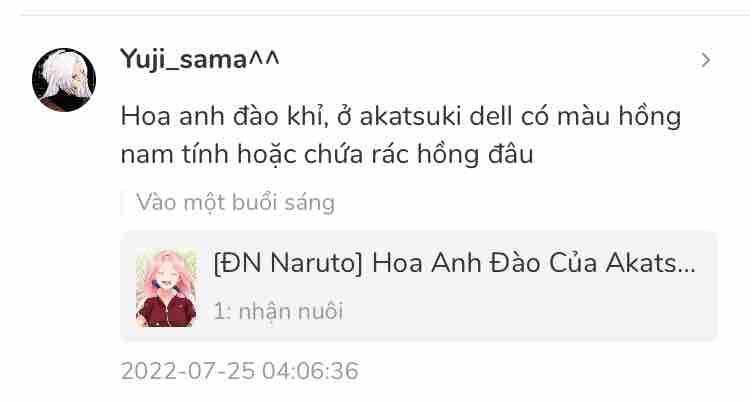This screenshot has width=750, height=403.
Task: Open Yuji_sama's round profile avatar
Action: [64, 80]
